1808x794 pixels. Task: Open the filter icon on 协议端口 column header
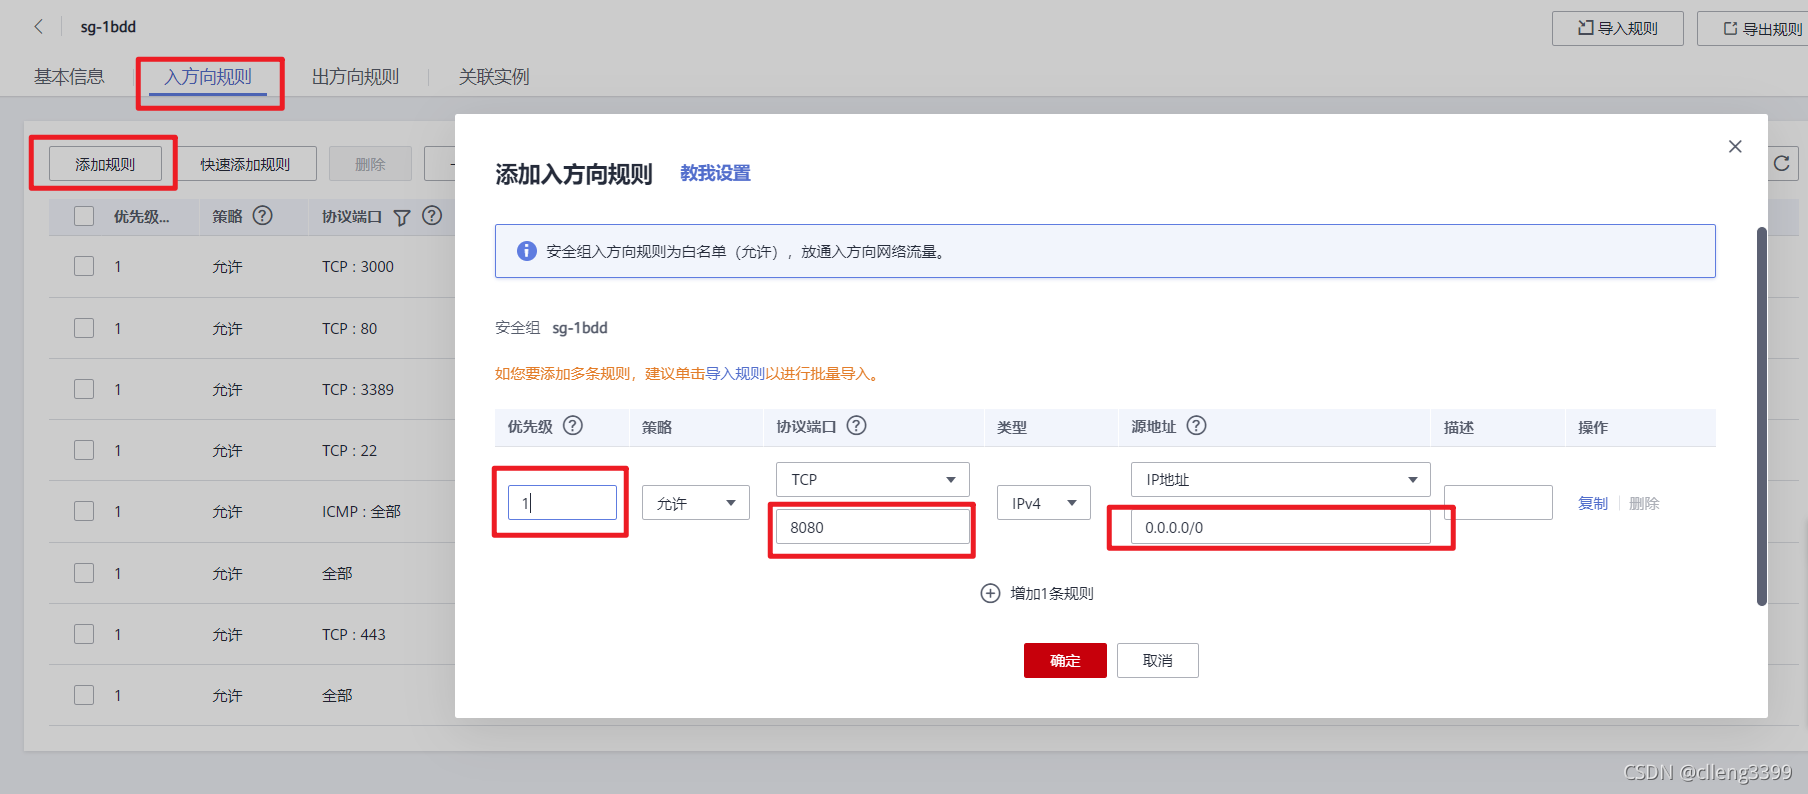(x=402, y=217)
